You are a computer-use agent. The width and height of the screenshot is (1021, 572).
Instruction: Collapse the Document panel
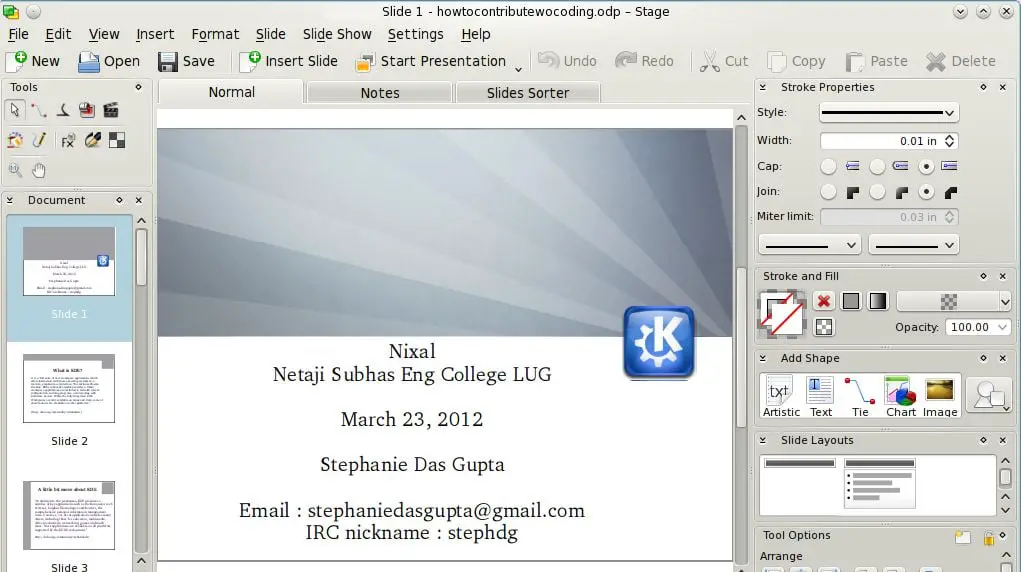(10, 200)
